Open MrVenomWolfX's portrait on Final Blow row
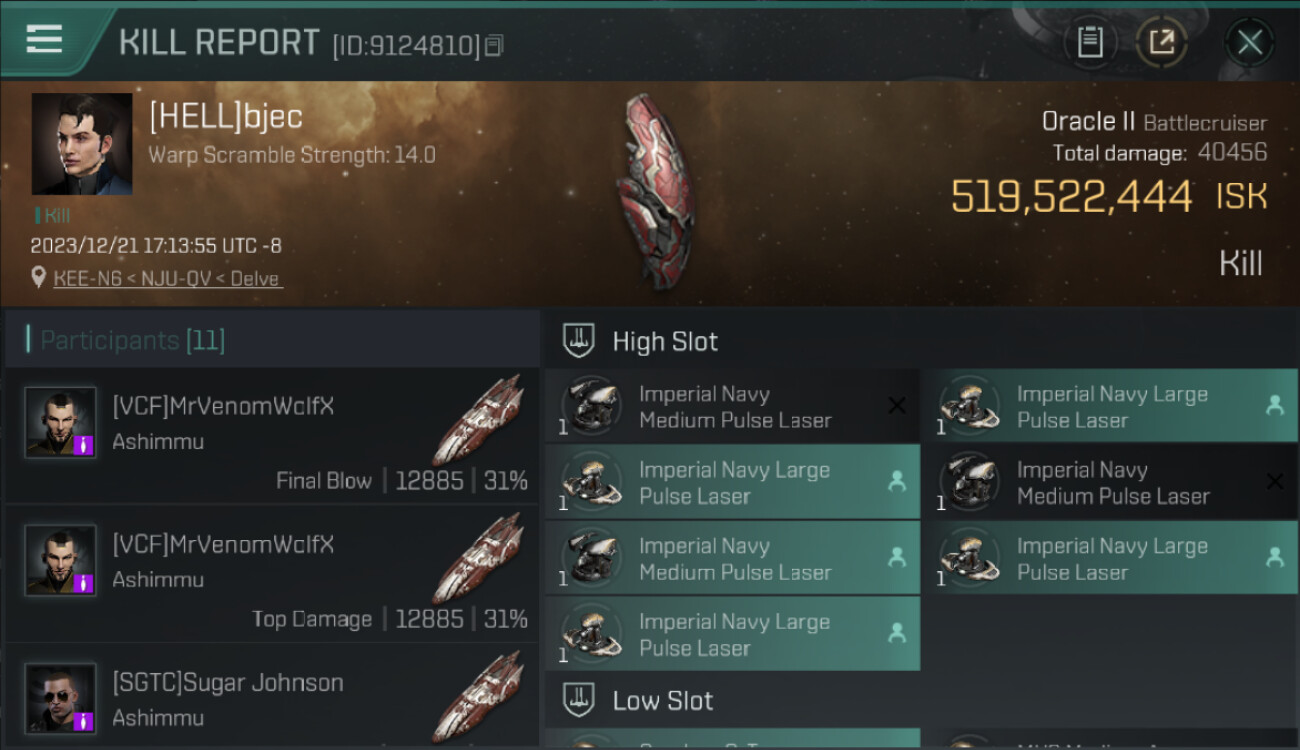 [x=61, y=422]
